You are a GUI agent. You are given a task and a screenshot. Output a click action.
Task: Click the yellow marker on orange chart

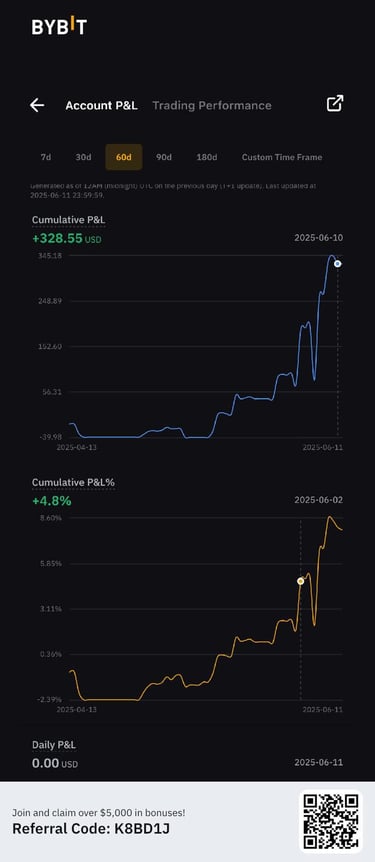(x=300, y=581)
